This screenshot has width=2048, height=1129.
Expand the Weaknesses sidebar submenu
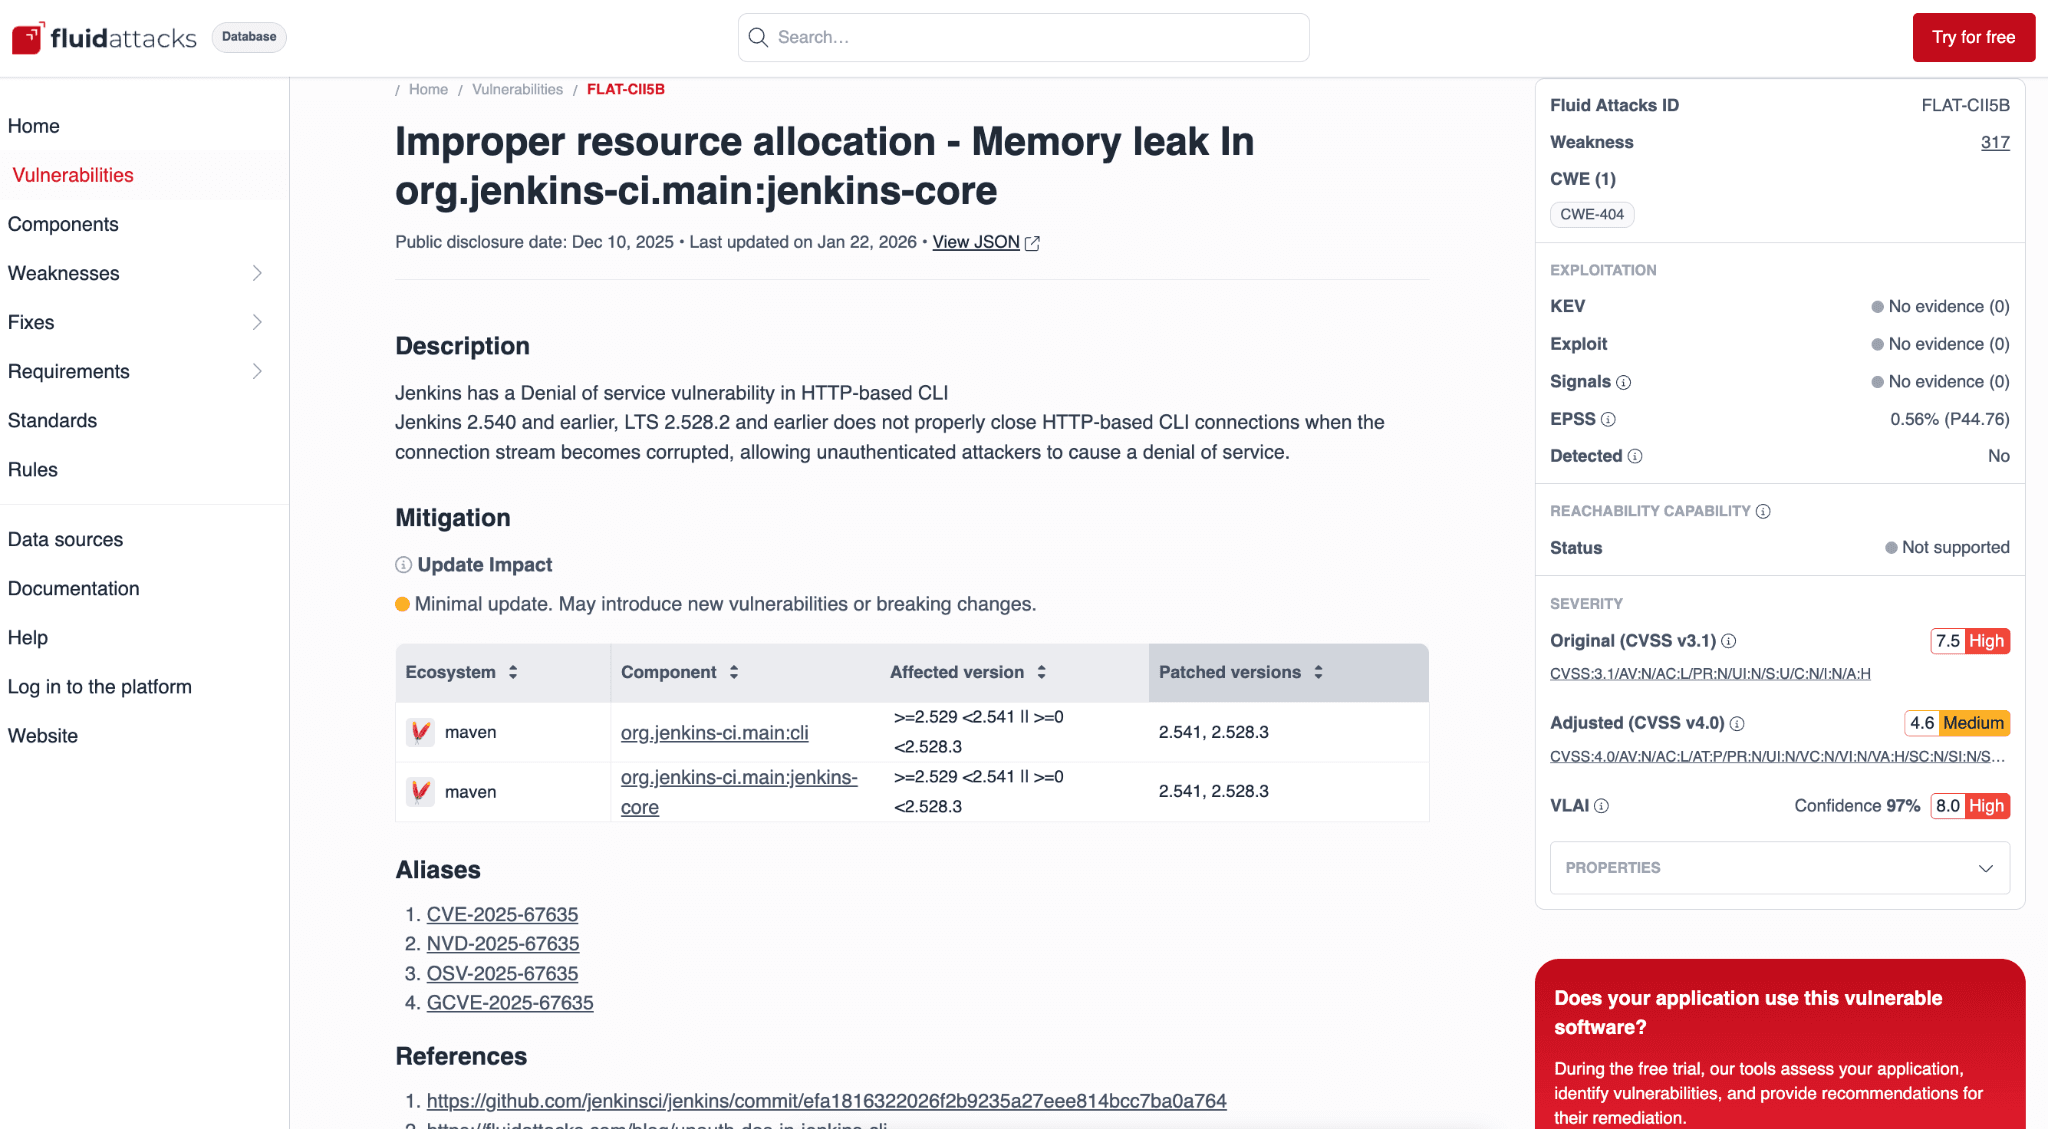coord(257,273)
